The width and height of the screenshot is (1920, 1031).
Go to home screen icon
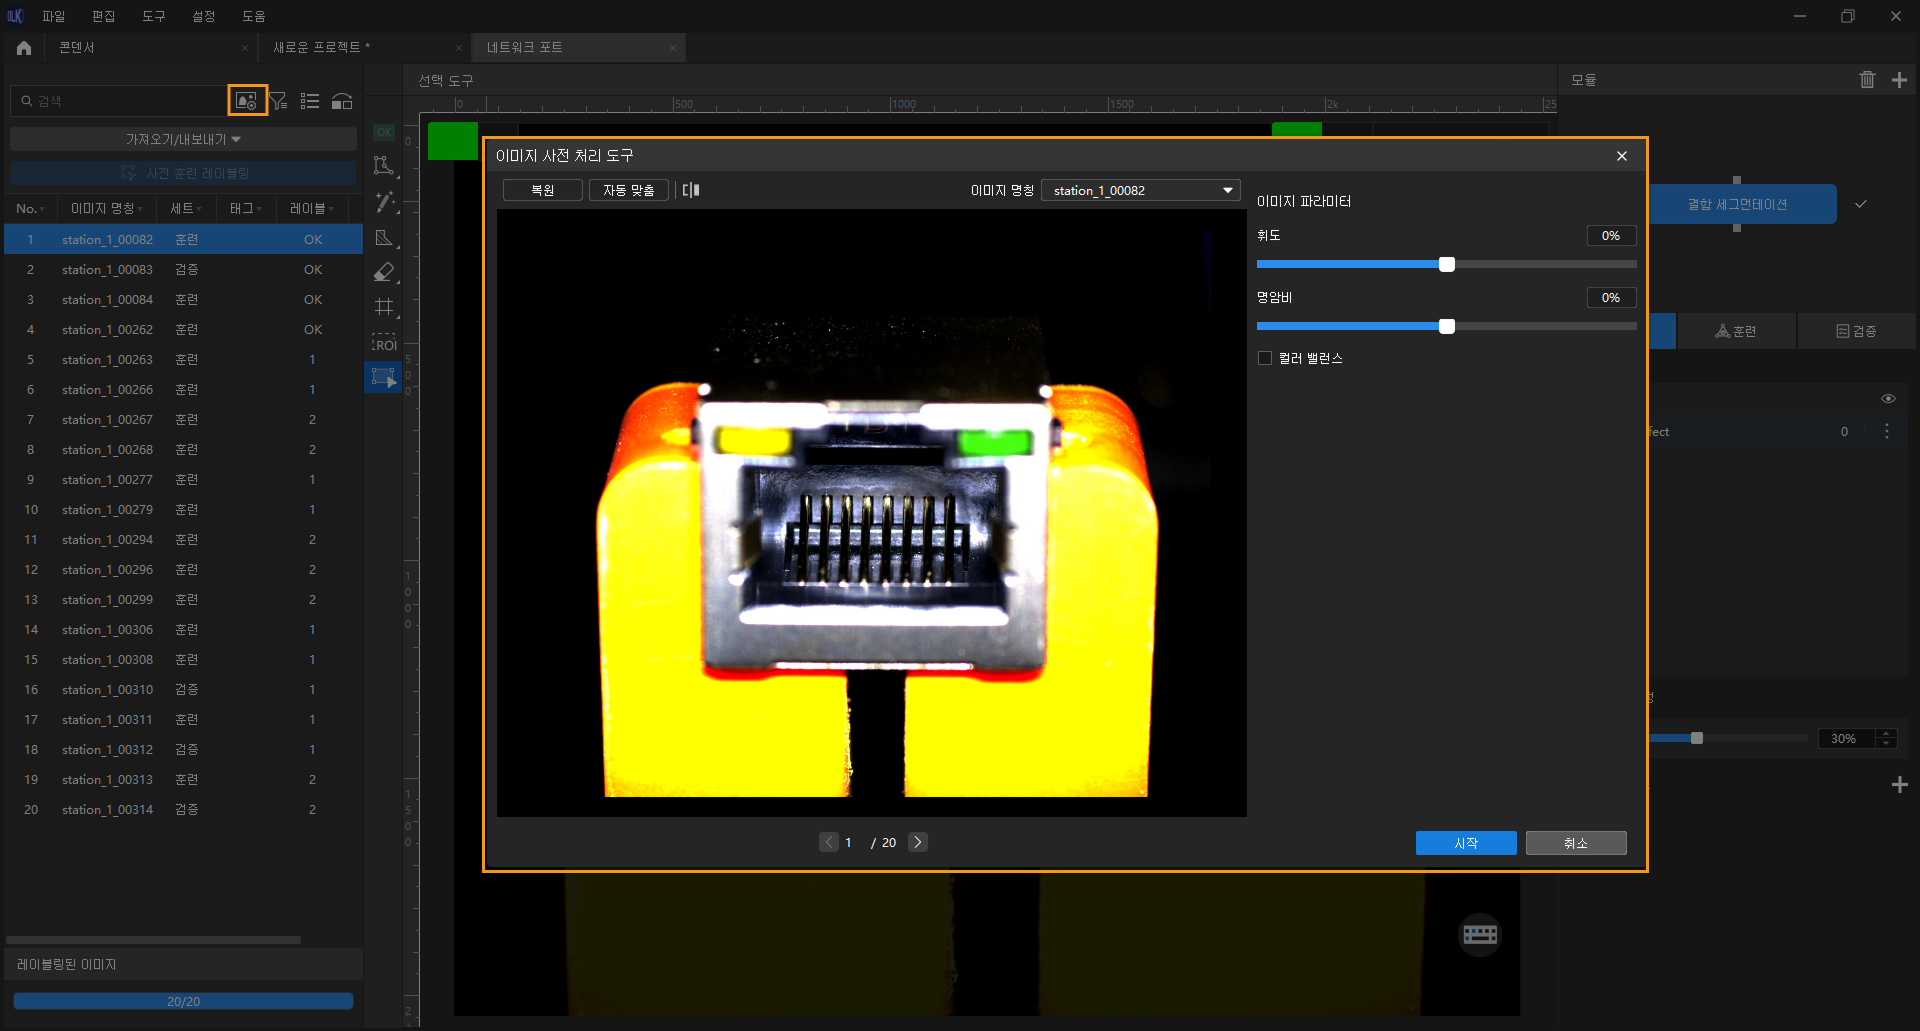(24, 48)
